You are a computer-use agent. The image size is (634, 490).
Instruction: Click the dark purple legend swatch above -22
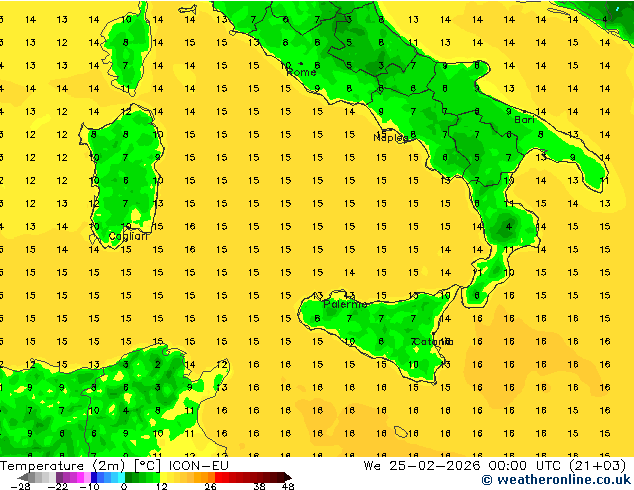coord(59,477)
